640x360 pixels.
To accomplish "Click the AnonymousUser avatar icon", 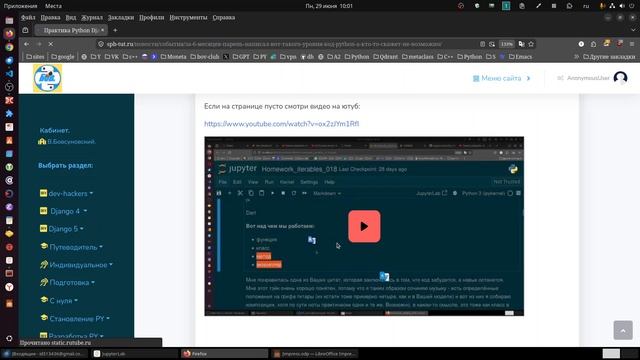I will [x=620, y=78].
